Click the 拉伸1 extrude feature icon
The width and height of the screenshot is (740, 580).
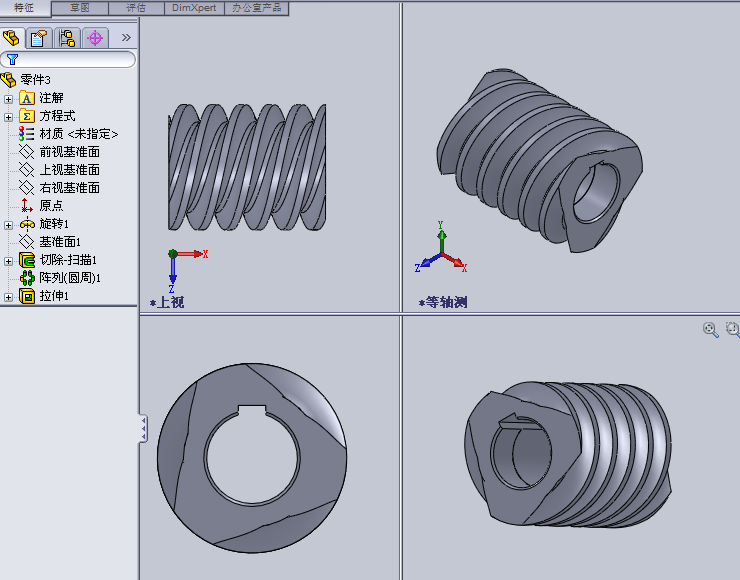coord(27,296)
